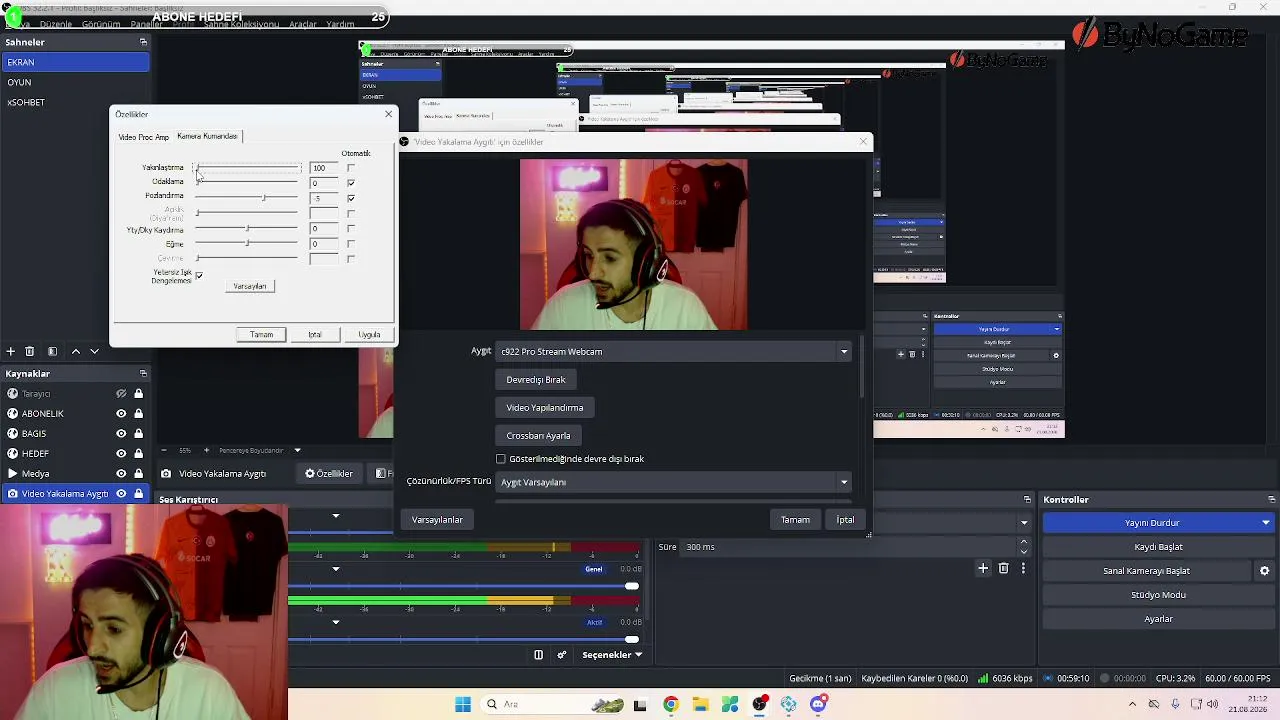Show hidden system tray icons chevron

pos(1132,704)
